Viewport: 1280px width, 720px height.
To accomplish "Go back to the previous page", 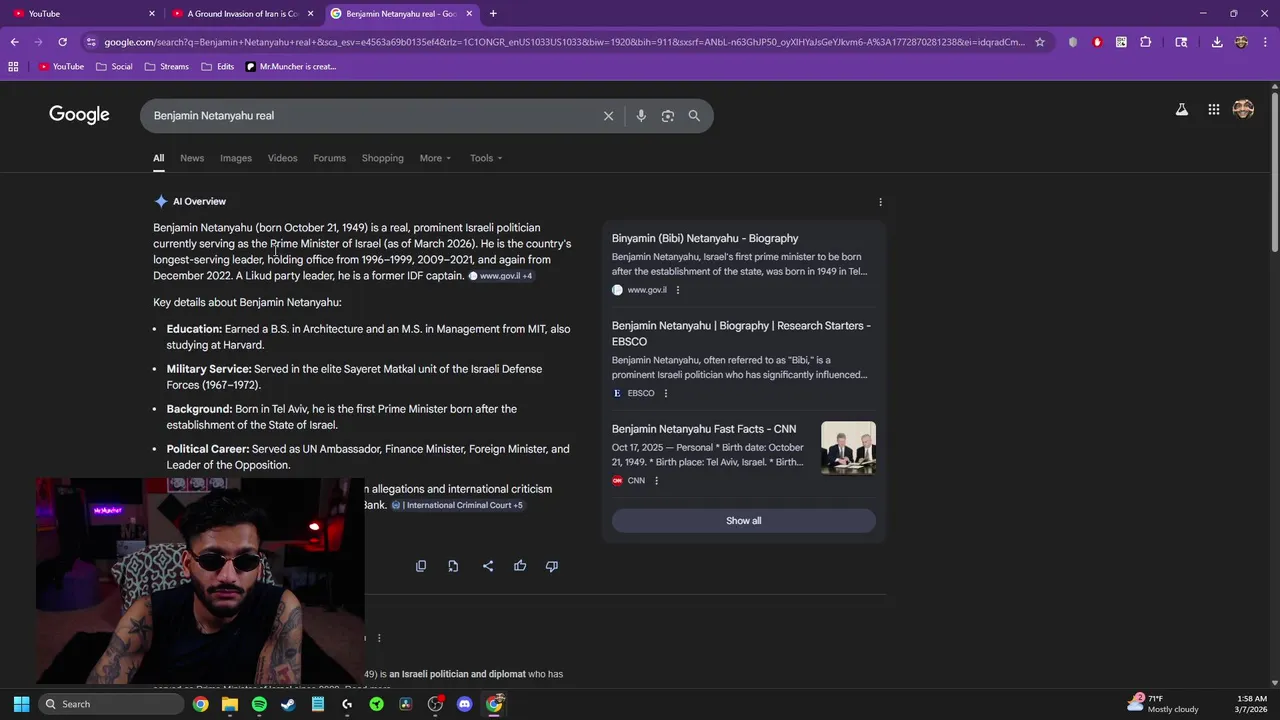I will click(x=14, y=42).
